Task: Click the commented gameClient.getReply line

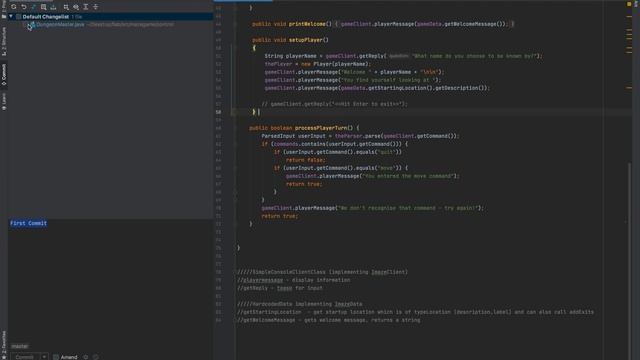Action: (335, 104)
